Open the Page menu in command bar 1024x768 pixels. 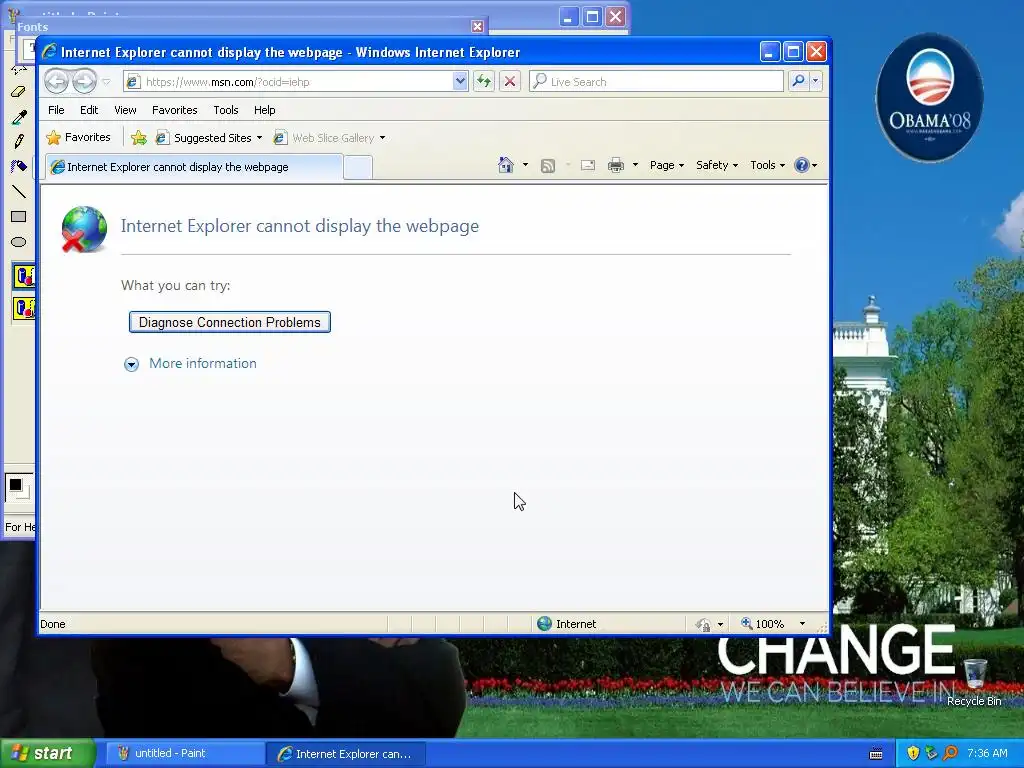click(667, 165)
